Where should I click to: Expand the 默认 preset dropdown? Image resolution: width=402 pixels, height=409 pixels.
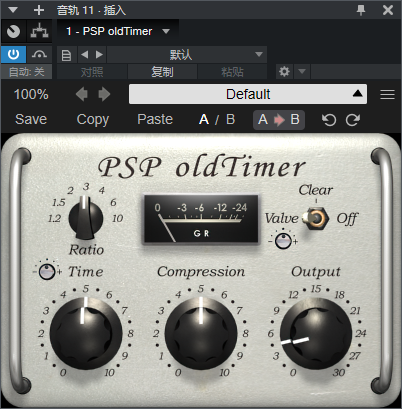point(187,55)
